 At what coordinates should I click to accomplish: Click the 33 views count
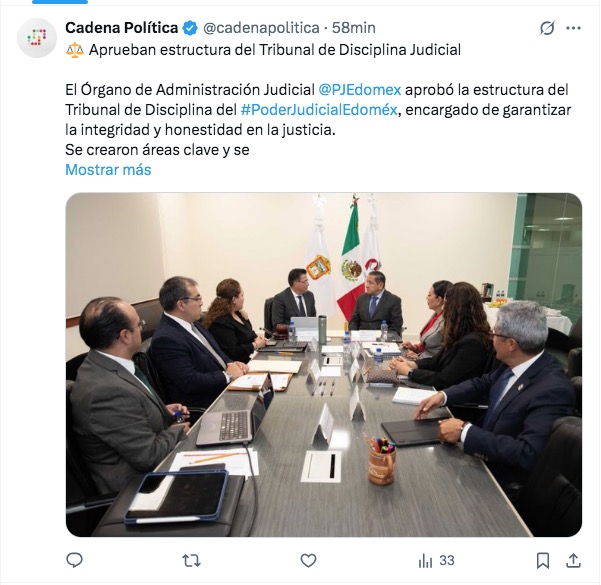click(446, 560)
